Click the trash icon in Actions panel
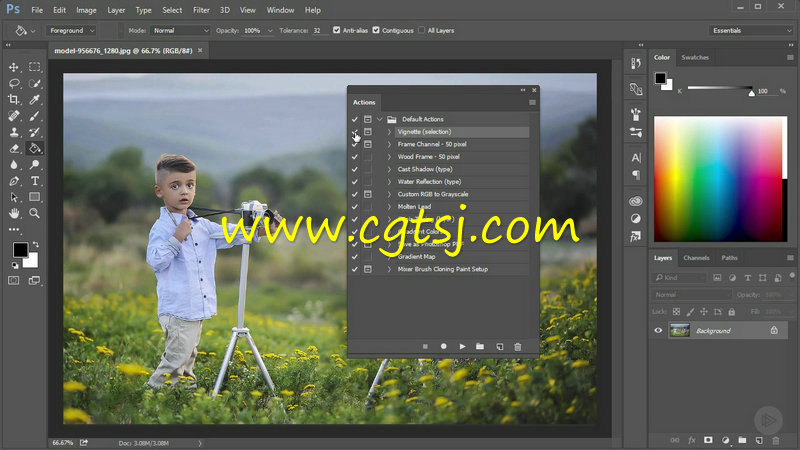 517,346
